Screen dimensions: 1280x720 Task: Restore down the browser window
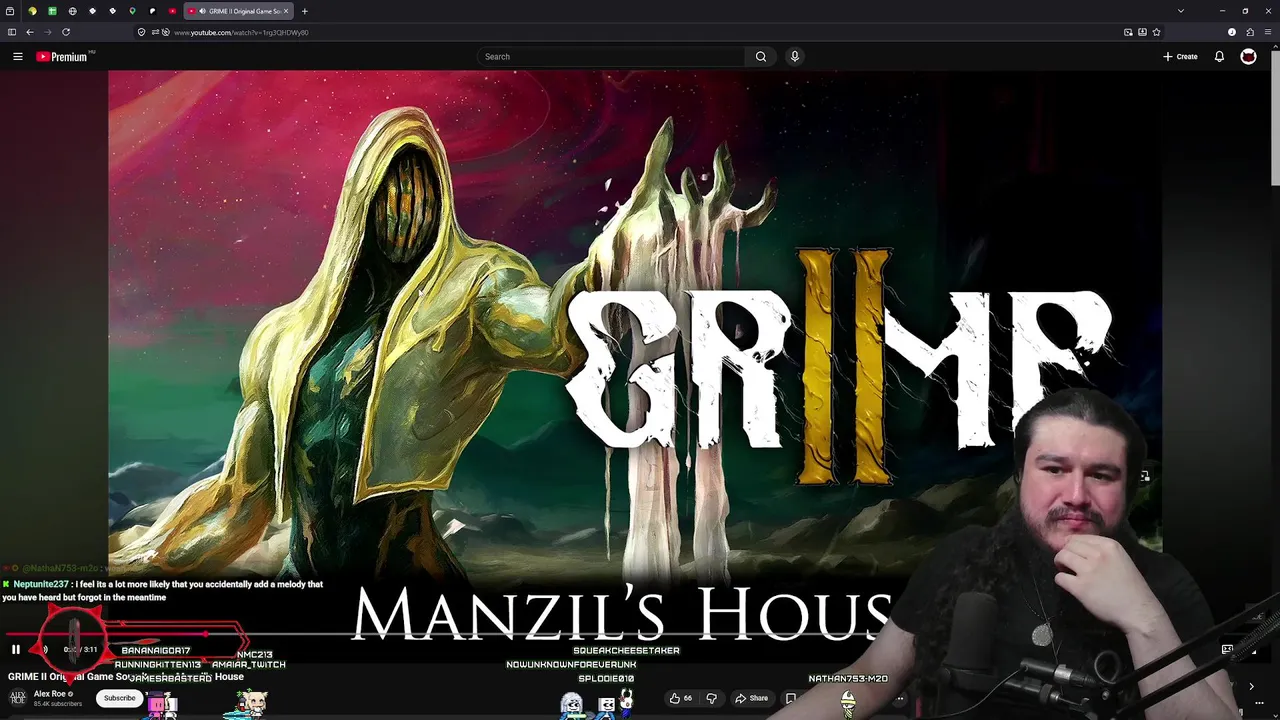pos(1245,11)
